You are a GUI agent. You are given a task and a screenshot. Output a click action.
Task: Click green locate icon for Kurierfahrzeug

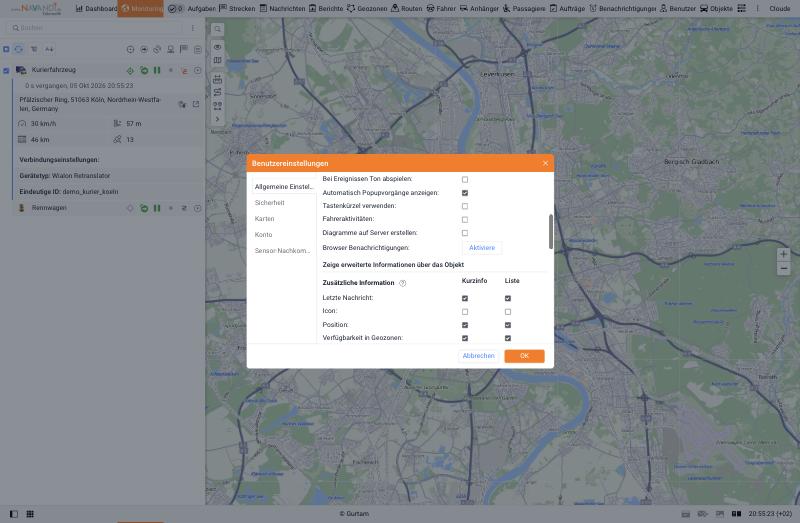click(x=131, y=70)
